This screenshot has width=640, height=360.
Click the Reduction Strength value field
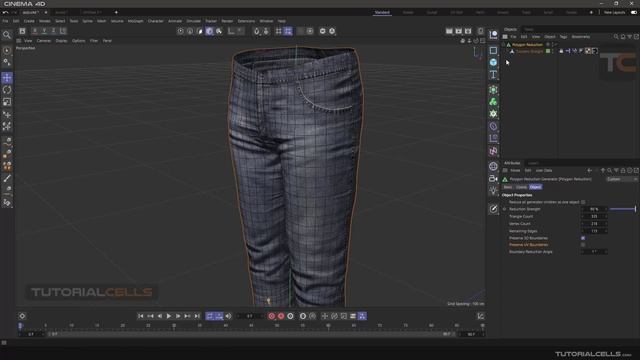point(594,209)
